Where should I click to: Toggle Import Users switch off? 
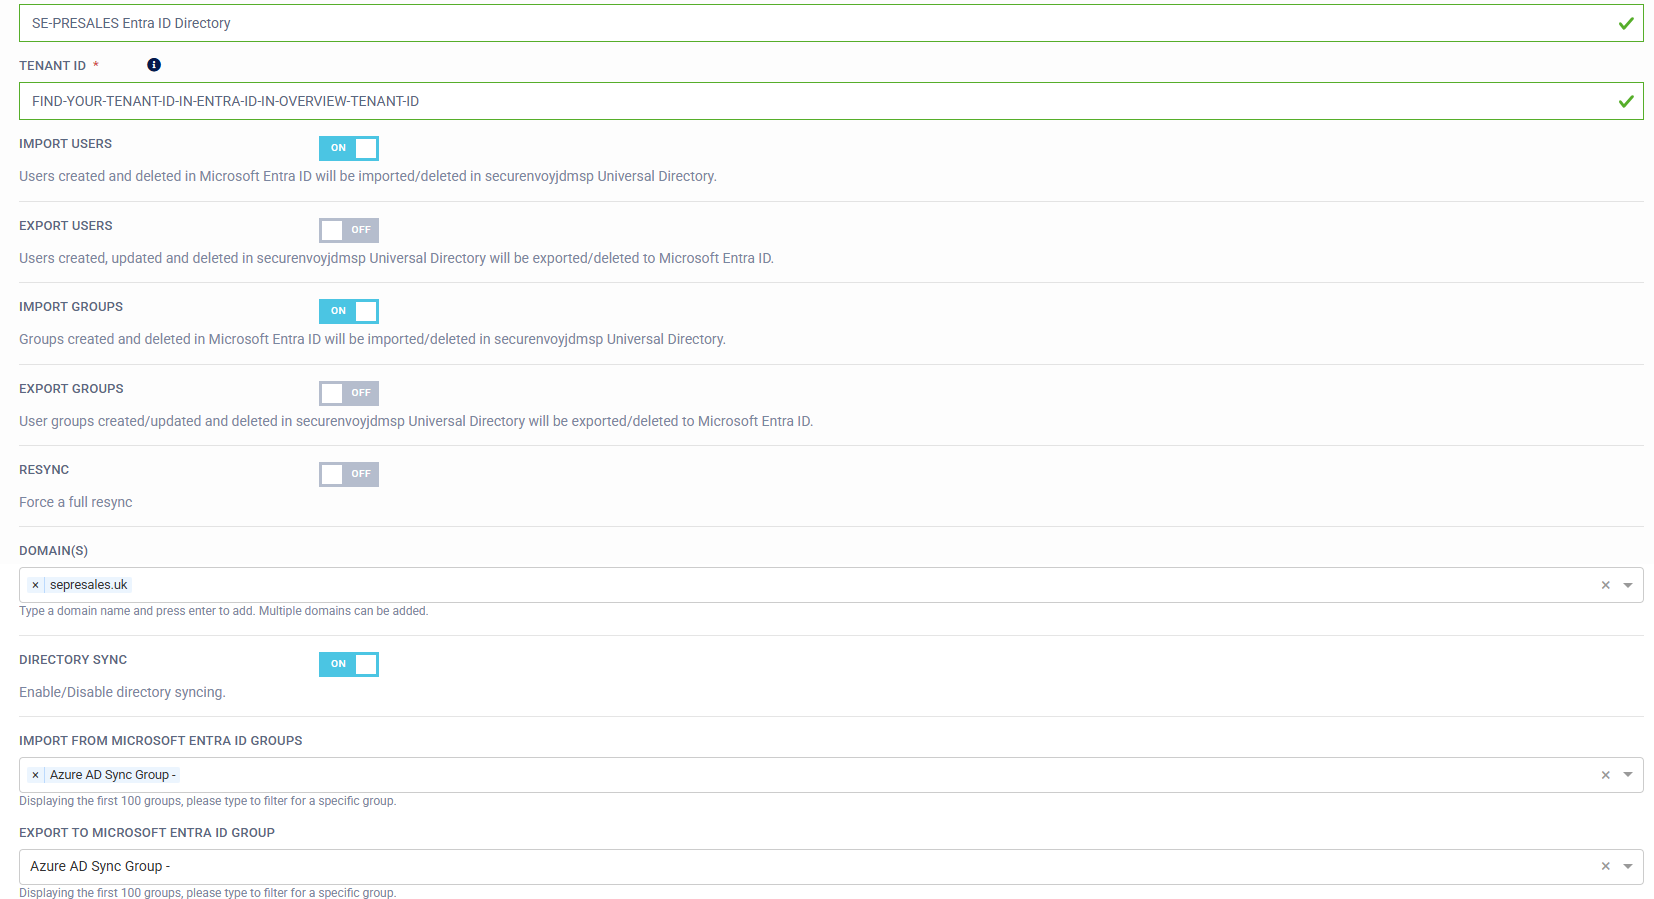coord(349,148)
